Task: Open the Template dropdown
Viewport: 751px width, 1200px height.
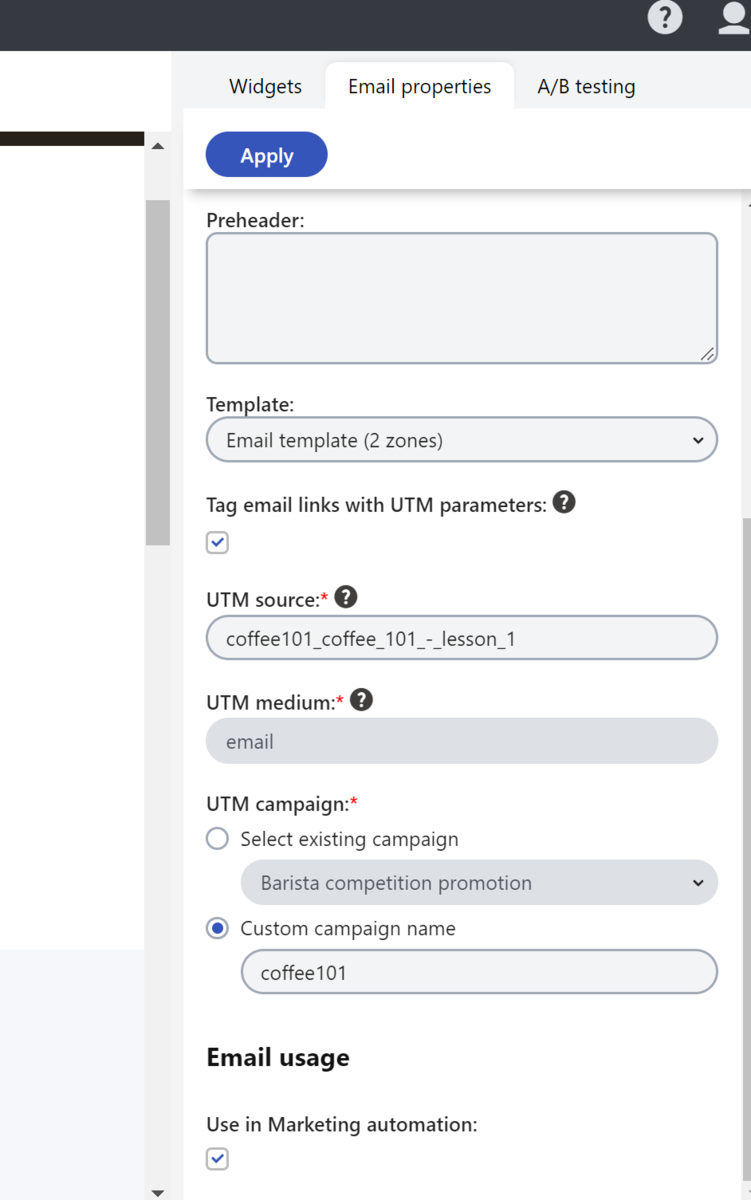Action: coord(462,440)
